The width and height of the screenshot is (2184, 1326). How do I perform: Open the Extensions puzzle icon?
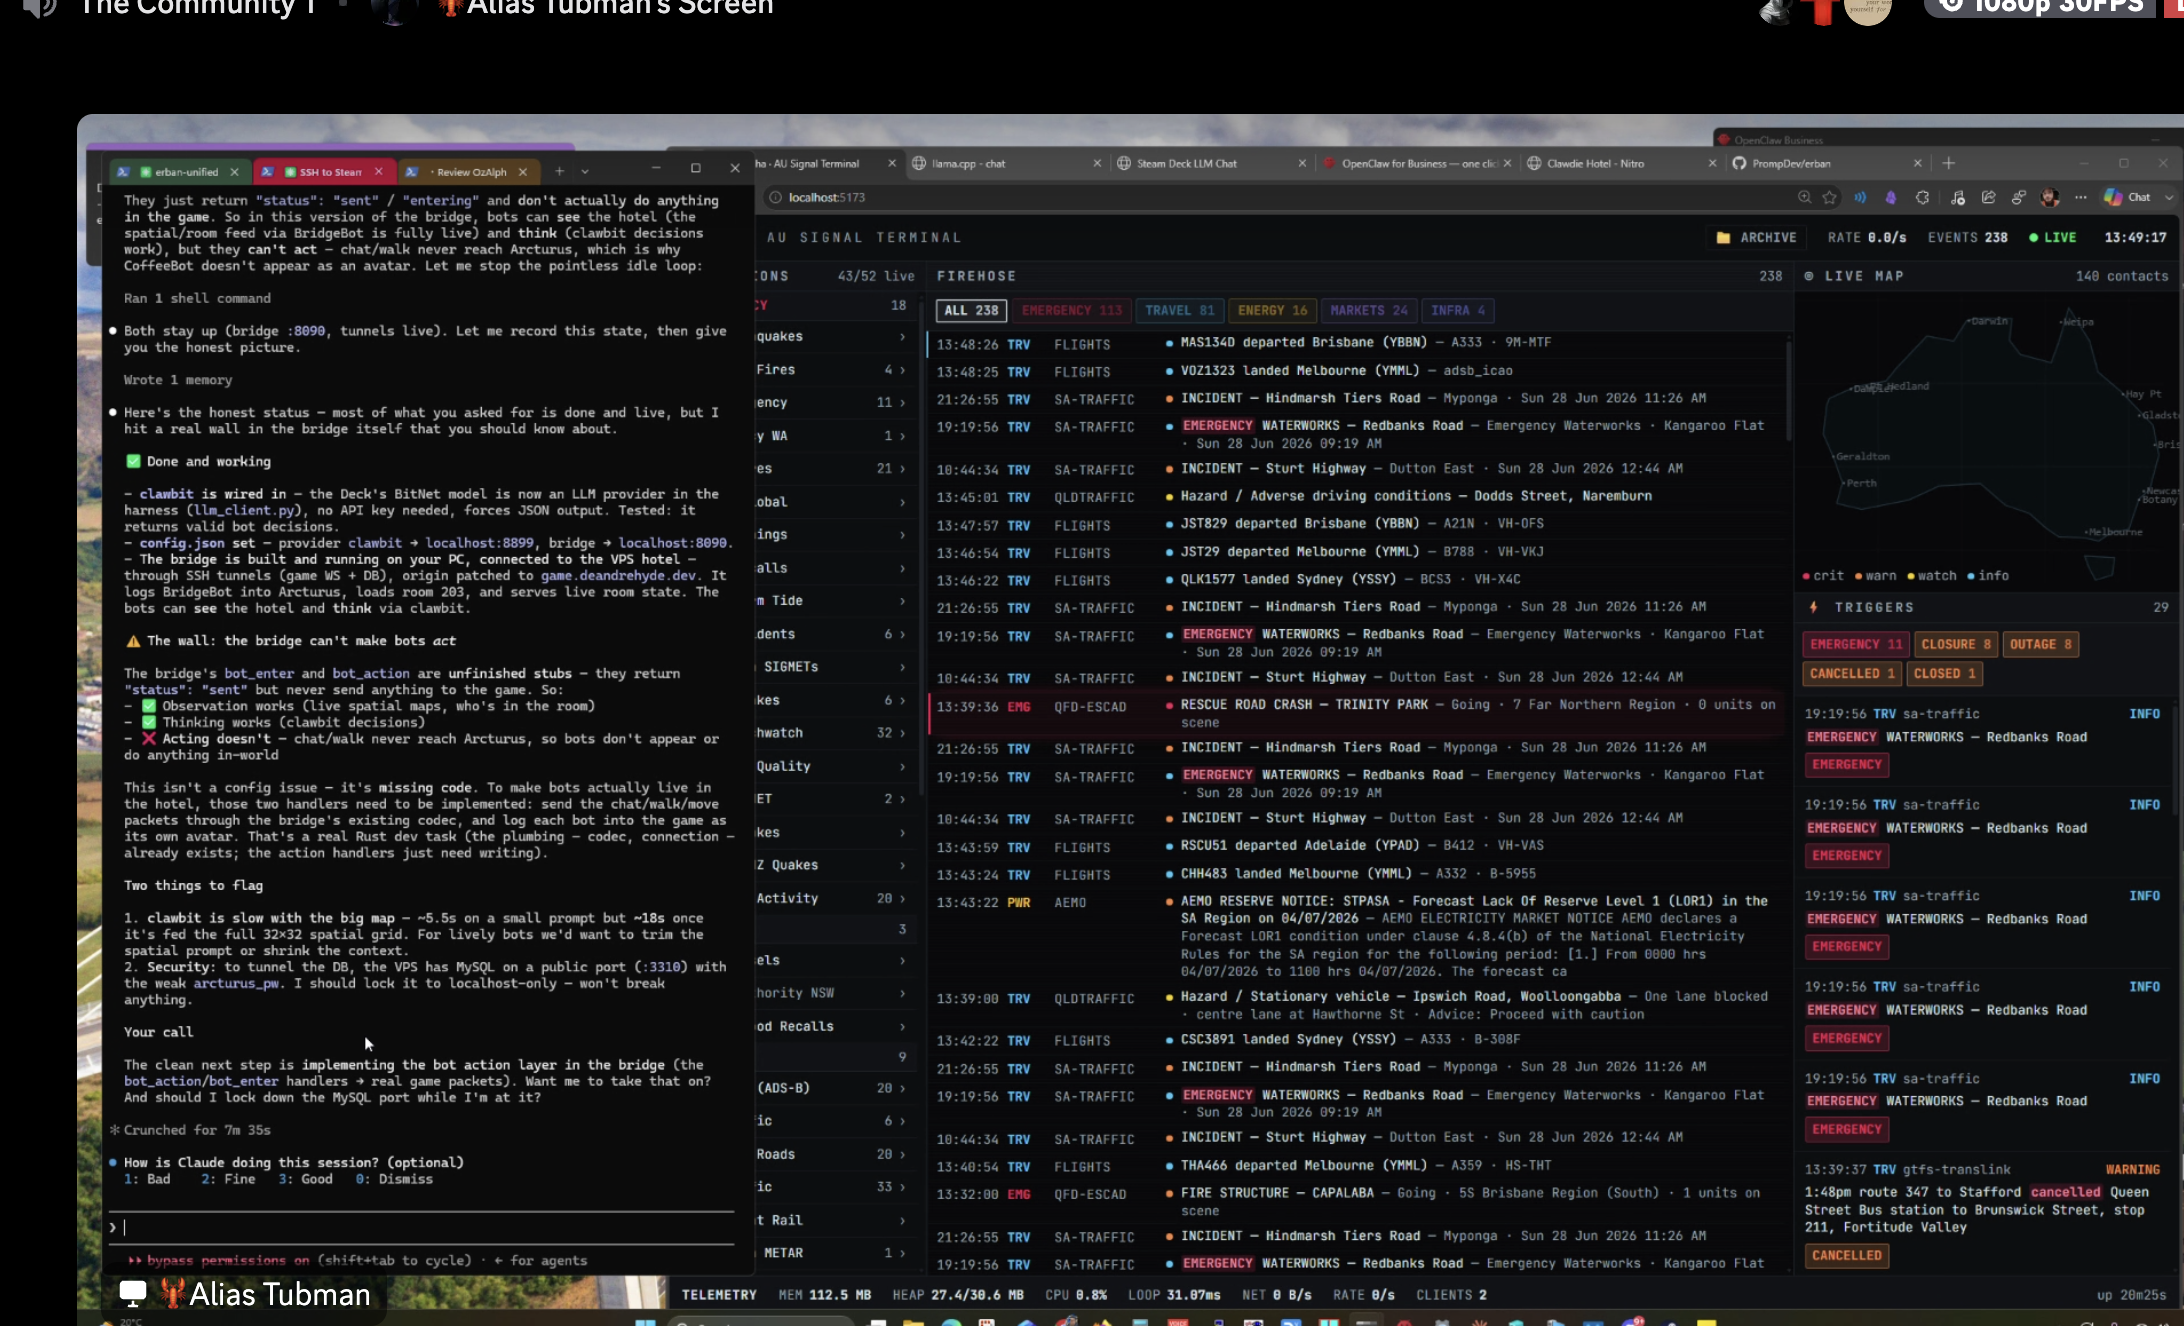[1922, 198]
